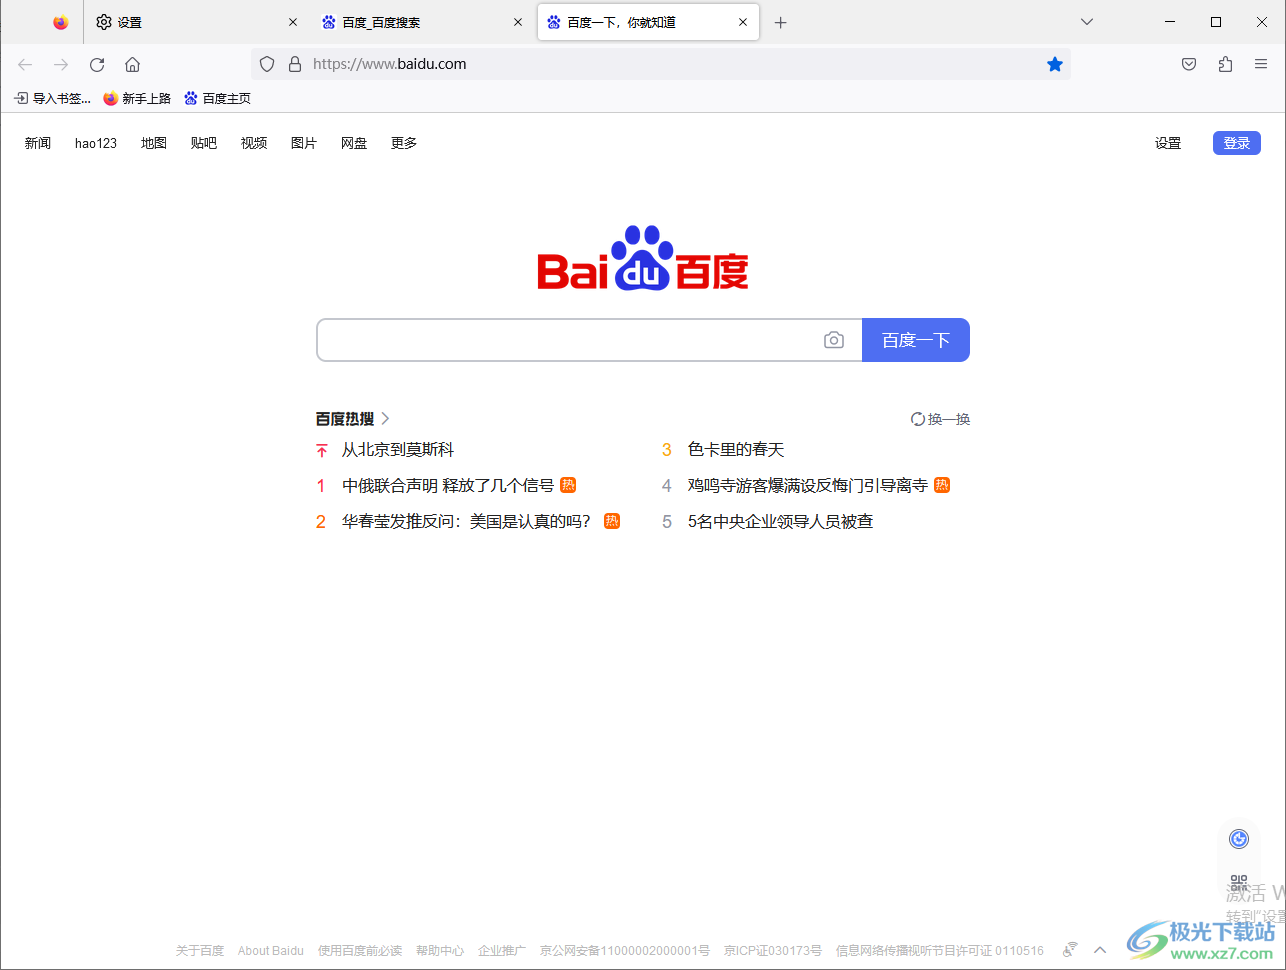Click the URL address bar
1286x970 pixels.
(660, 64)
